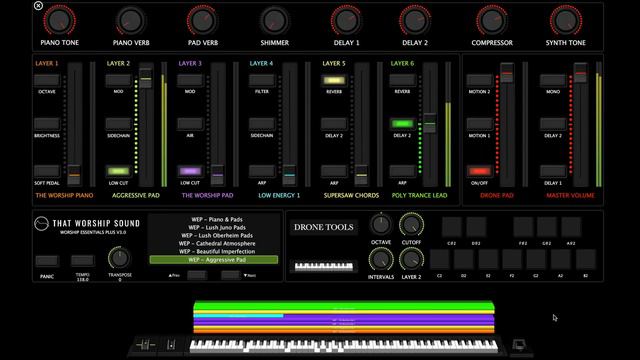This screenshot has height=360, width=640.
Task: Trigger the F#2 drone pad
Action: click(x=523, y=227)
